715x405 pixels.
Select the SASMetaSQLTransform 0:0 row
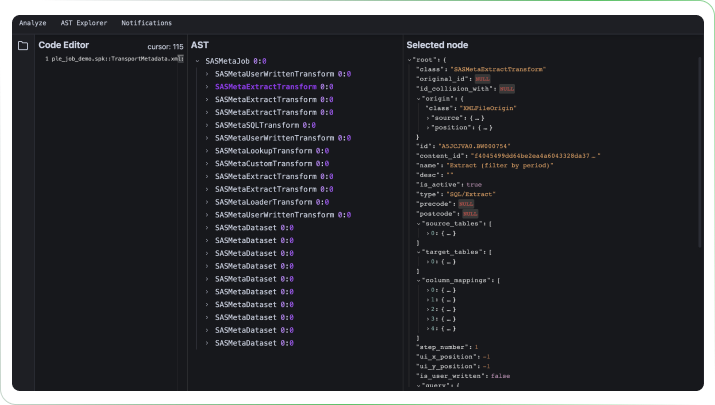click(x=265, y=125)
